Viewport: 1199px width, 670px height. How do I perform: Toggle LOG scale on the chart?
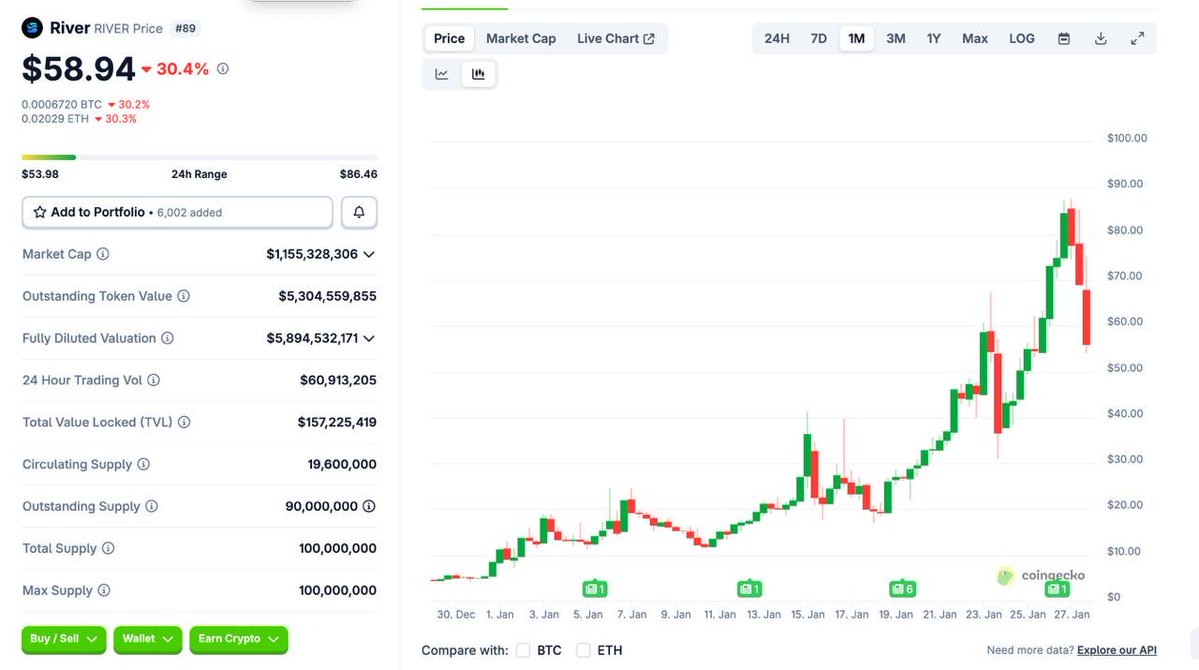[1022, 39]
